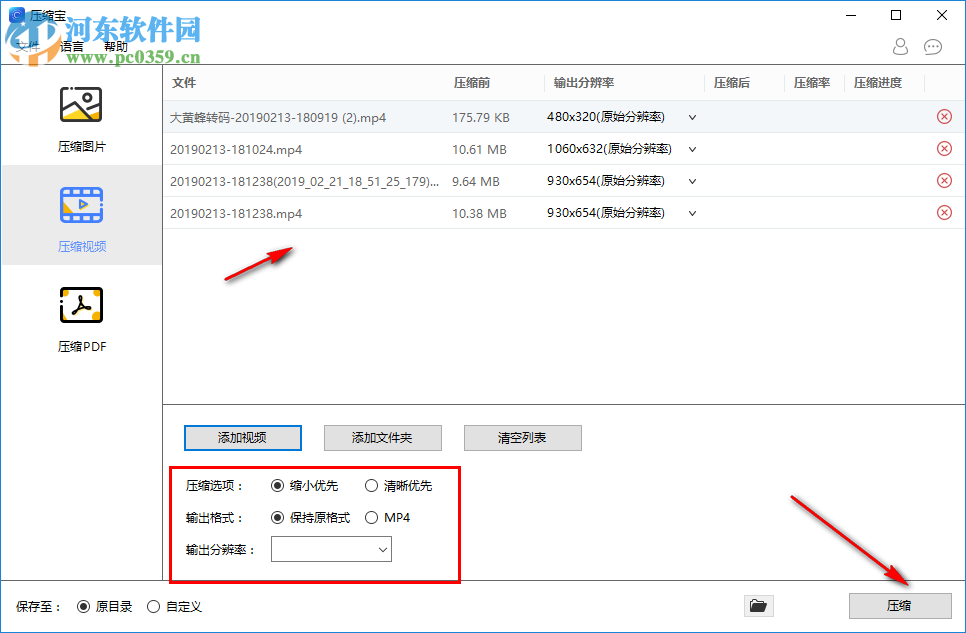Open the feedback message icon
966x633 pixels.
coord(932,47)
